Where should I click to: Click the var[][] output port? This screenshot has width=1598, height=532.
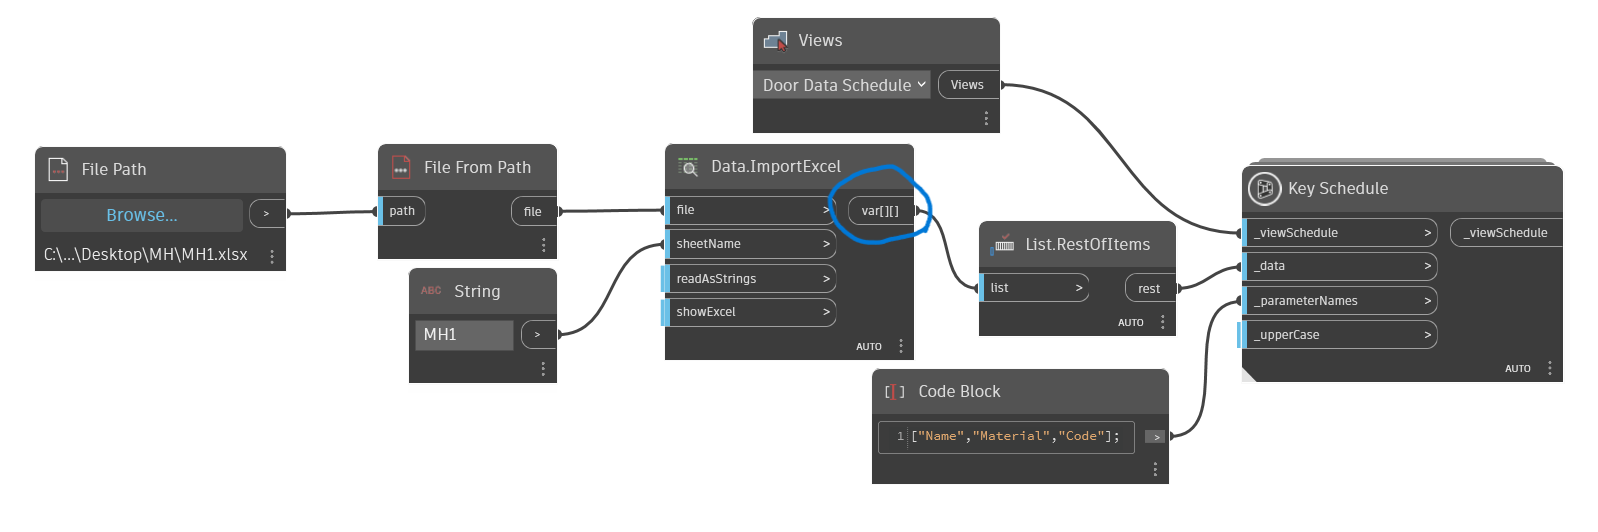[x=880, y=211]
